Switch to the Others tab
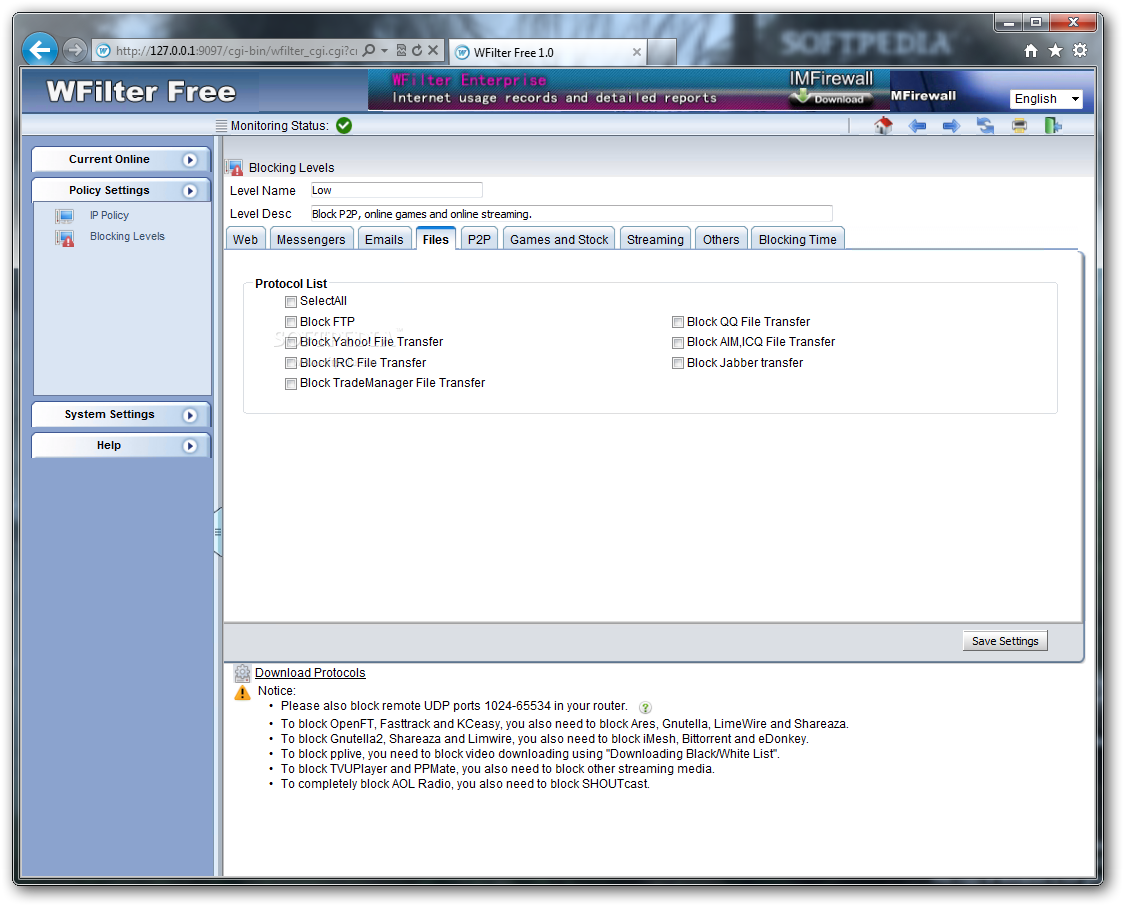 (x=721, y=239)
